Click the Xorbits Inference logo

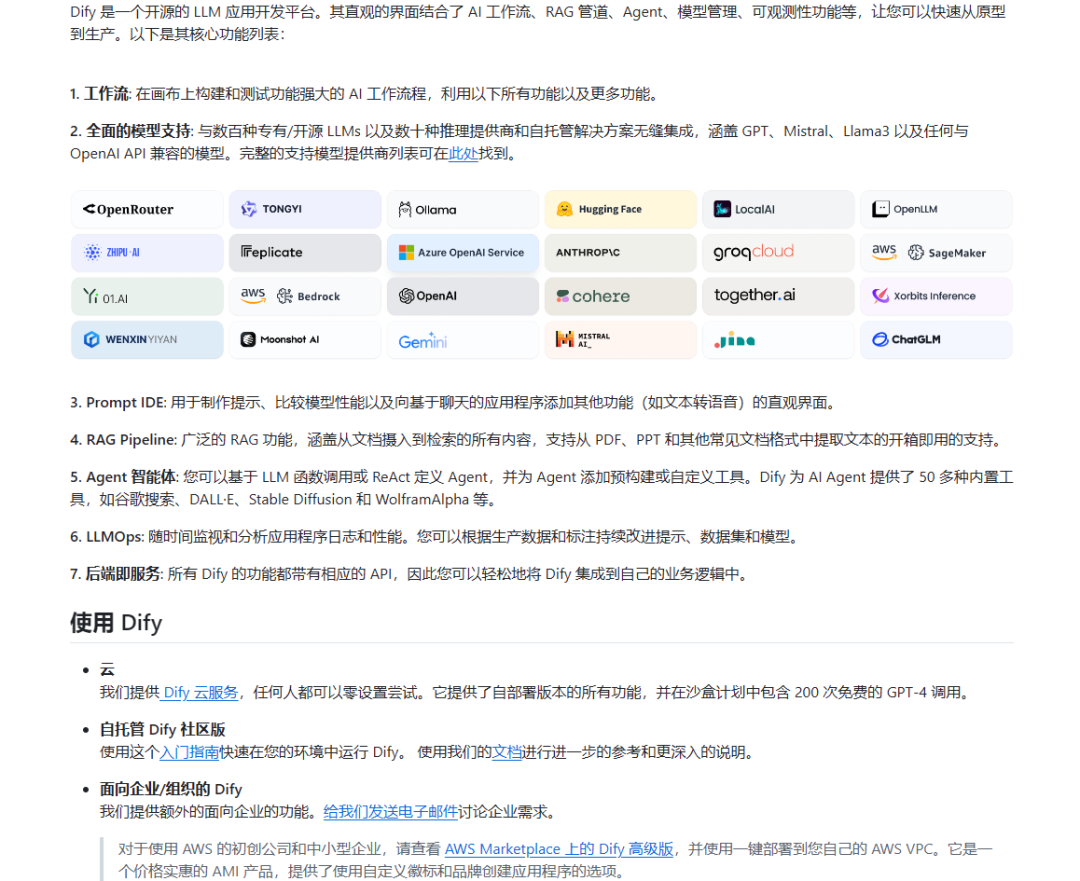point(935,296)
